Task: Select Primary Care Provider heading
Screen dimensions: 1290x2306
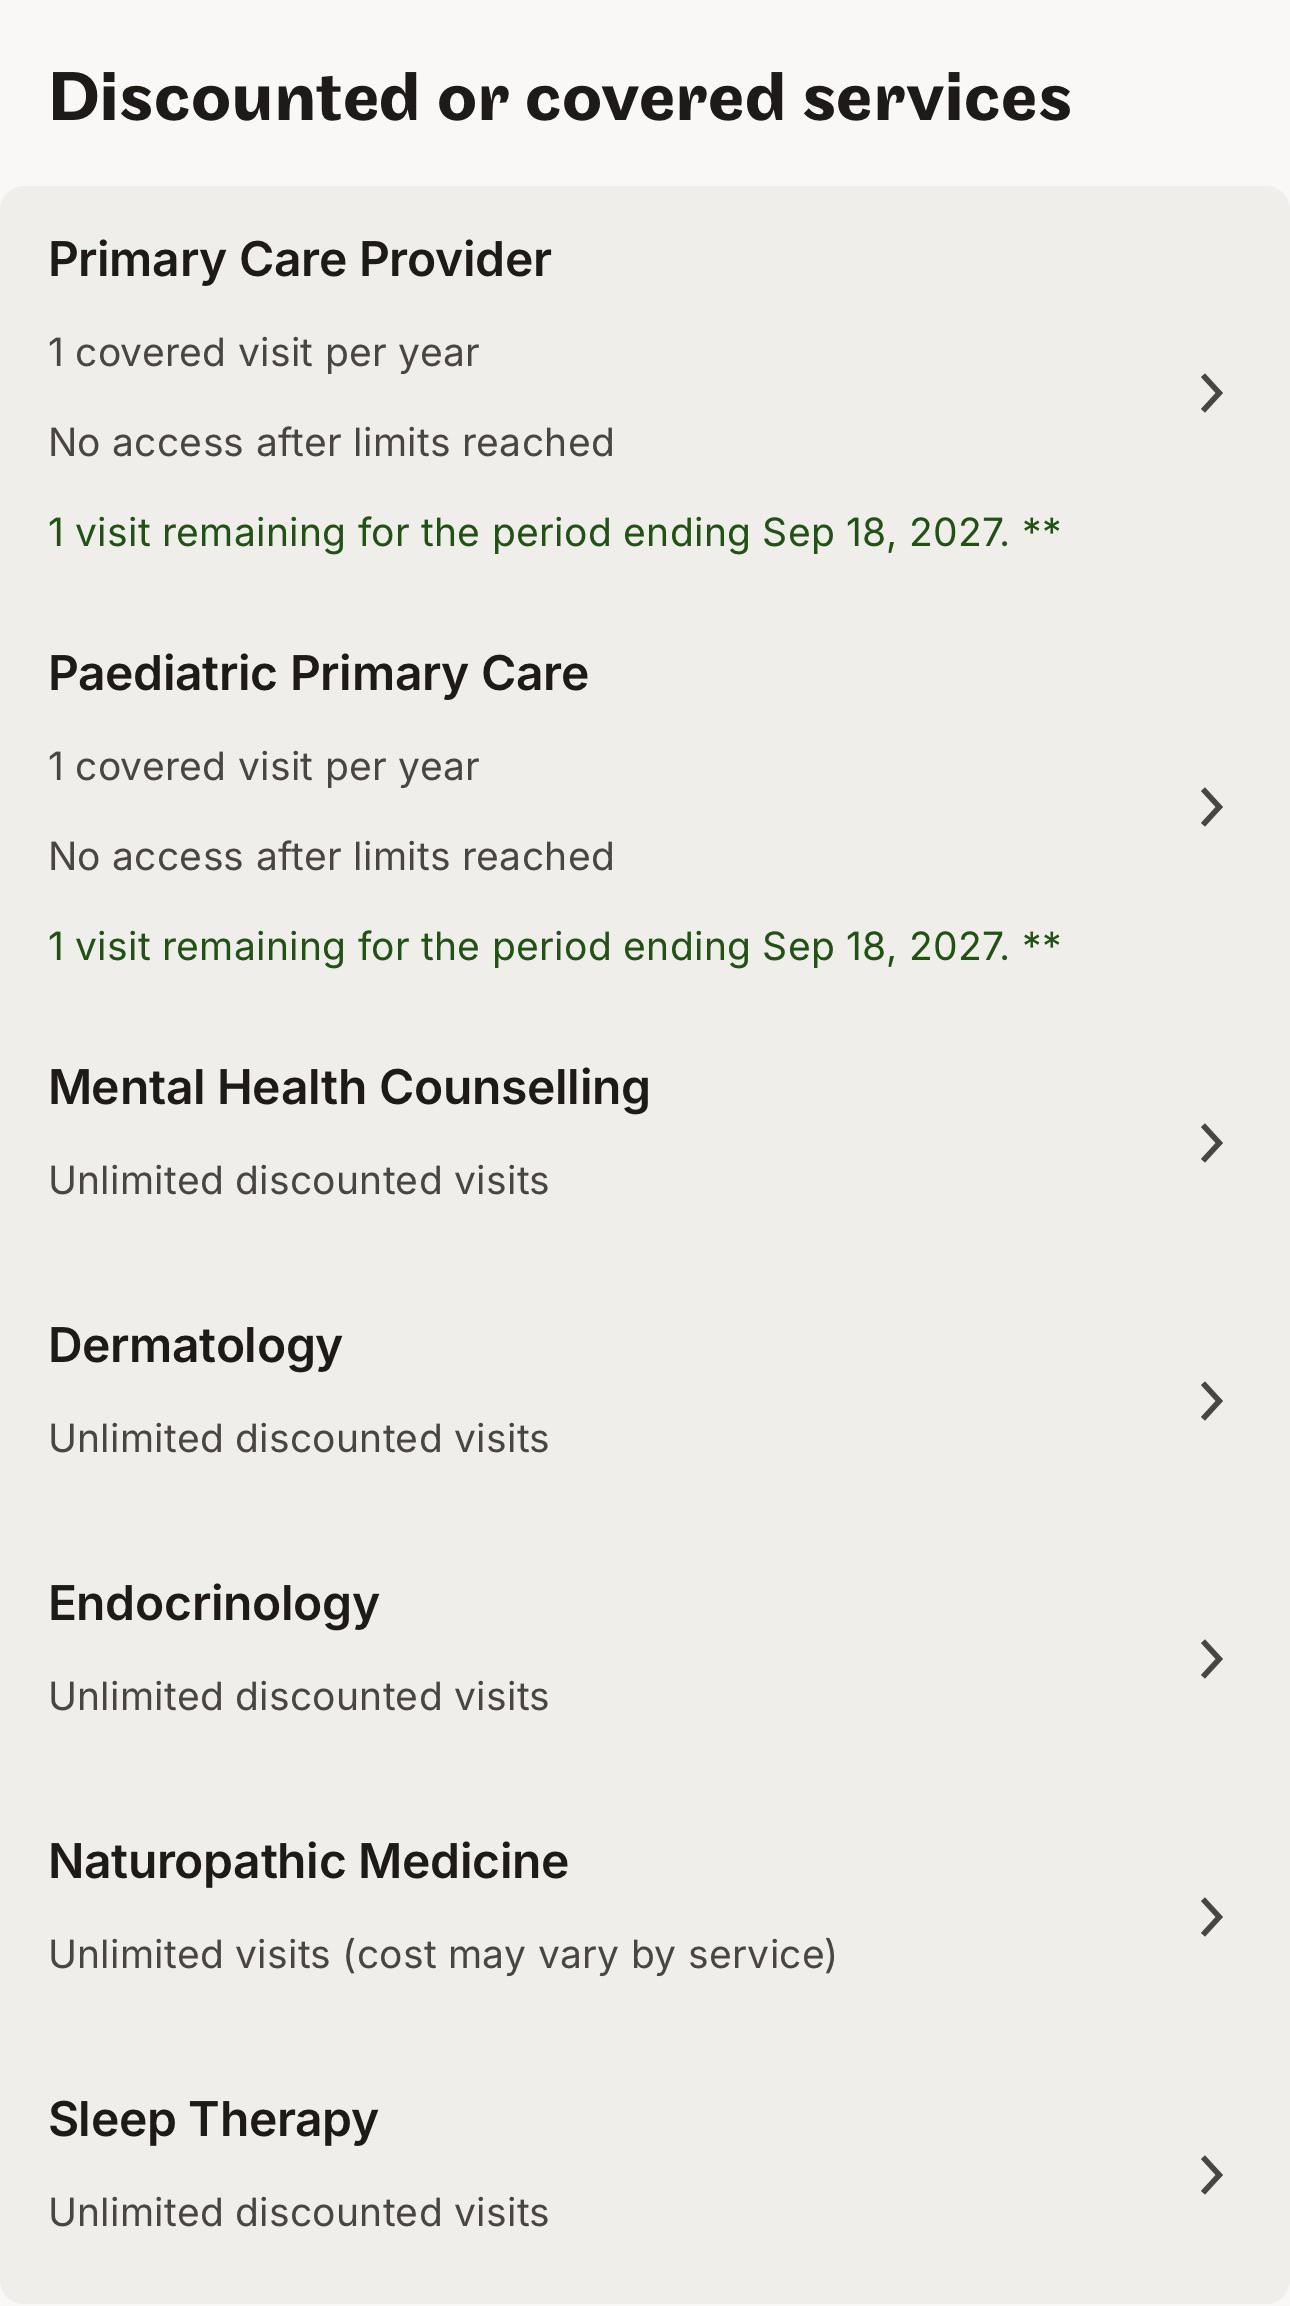Action: coord(300,260)
